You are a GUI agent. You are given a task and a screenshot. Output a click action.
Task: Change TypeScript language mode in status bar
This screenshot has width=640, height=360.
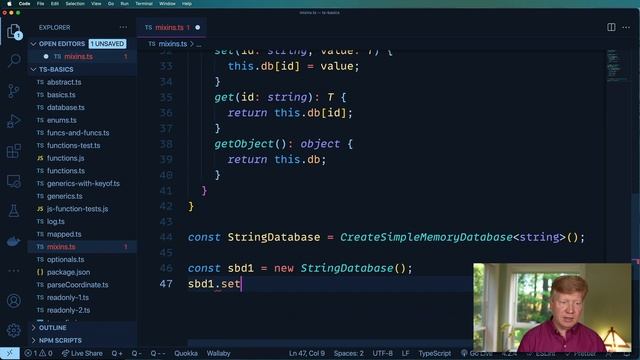[435, 353]
